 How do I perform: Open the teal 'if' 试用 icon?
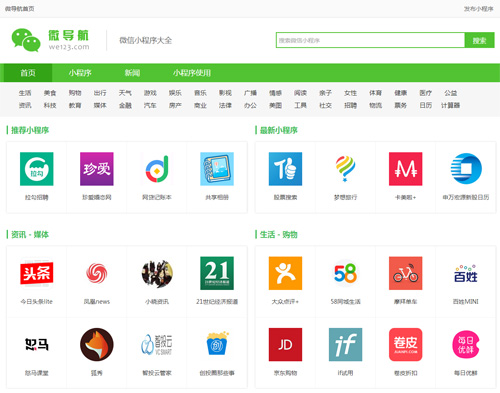click(x=345, y=344)
